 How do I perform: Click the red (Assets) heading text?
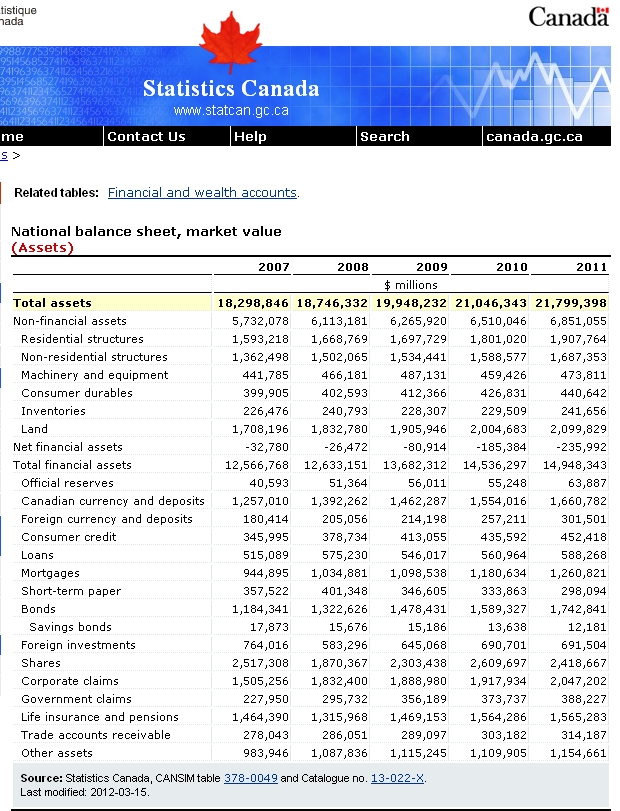42,248
